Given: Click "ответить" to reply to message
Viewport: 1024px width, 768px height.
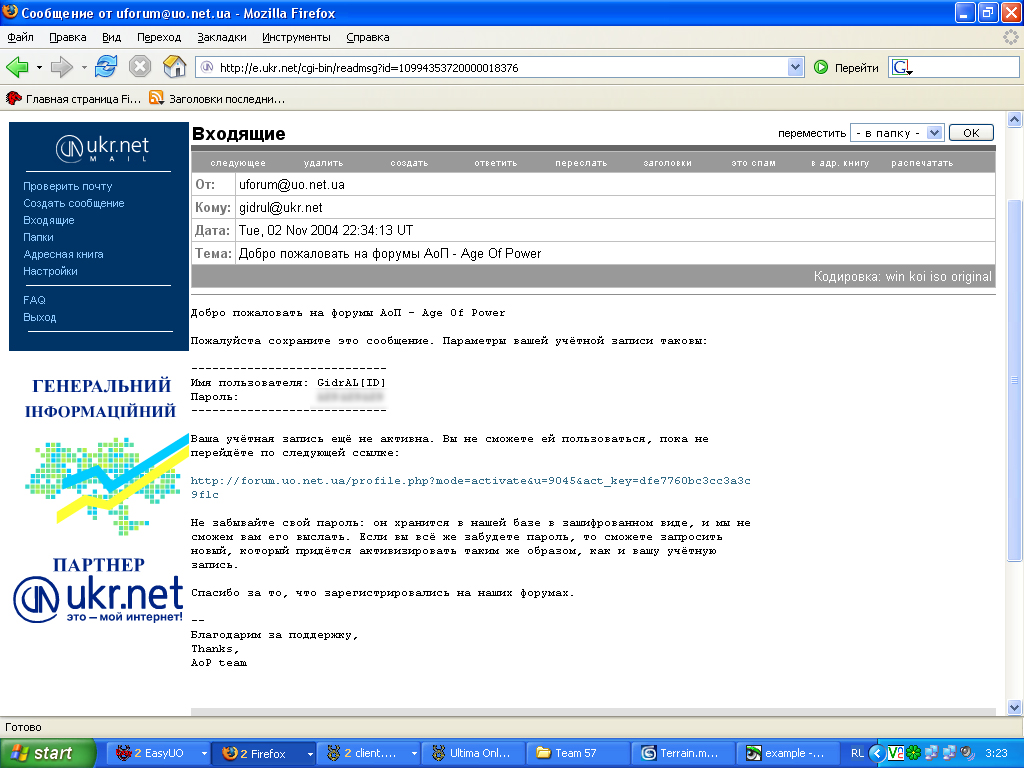Looking at the screenshot, I should point(495,163).
